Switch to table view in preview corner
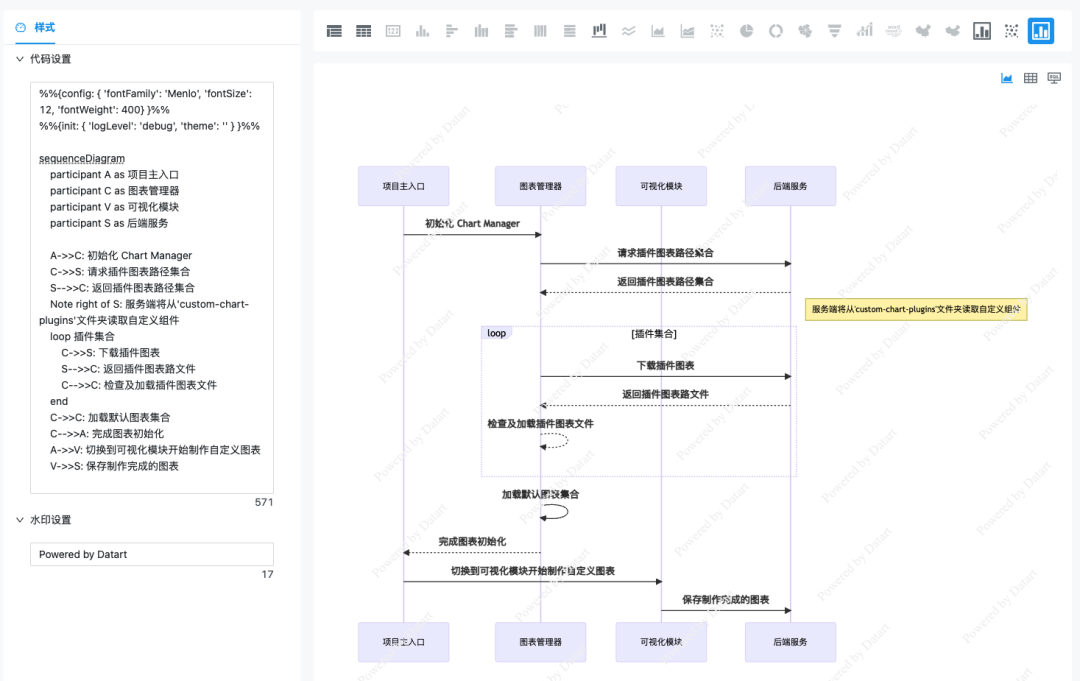The image size is (1080, 681). click(1030, 78)
